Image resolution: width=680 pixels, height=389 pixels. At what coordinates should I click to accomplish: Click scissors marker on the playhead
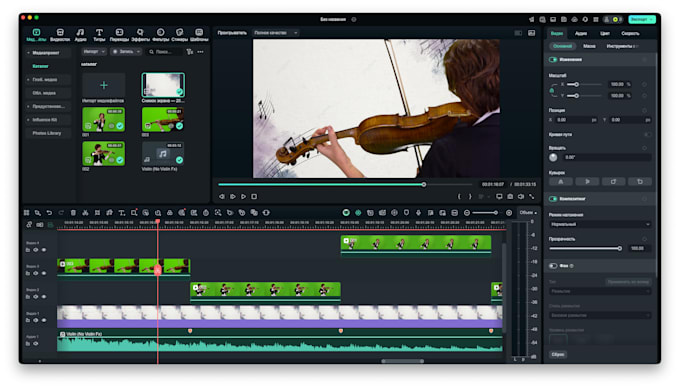coord(158,270)
